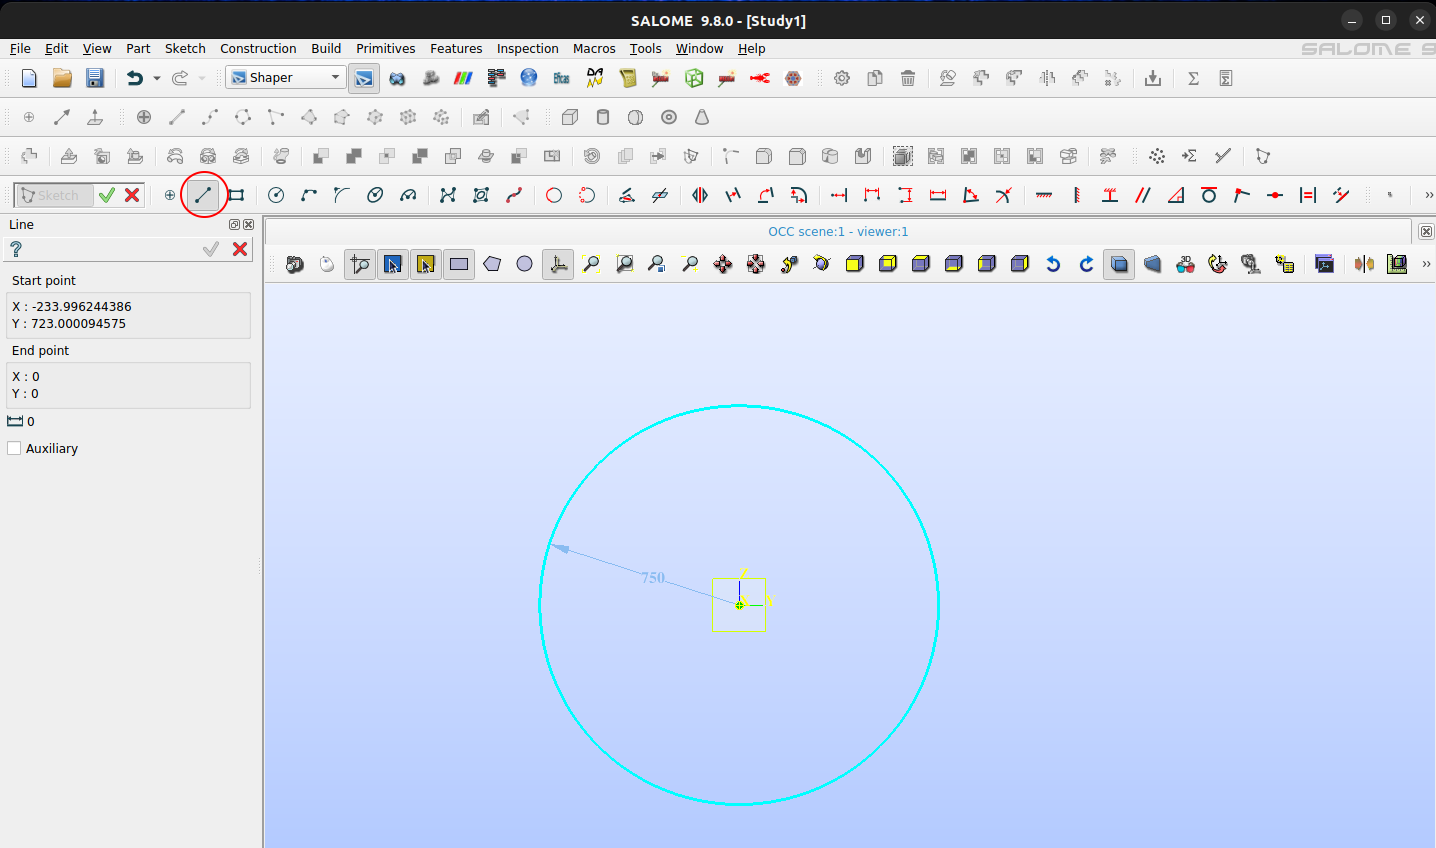Click the Open file folder icon
Screen dimensions: 1436x848
[x=62, y=78]
